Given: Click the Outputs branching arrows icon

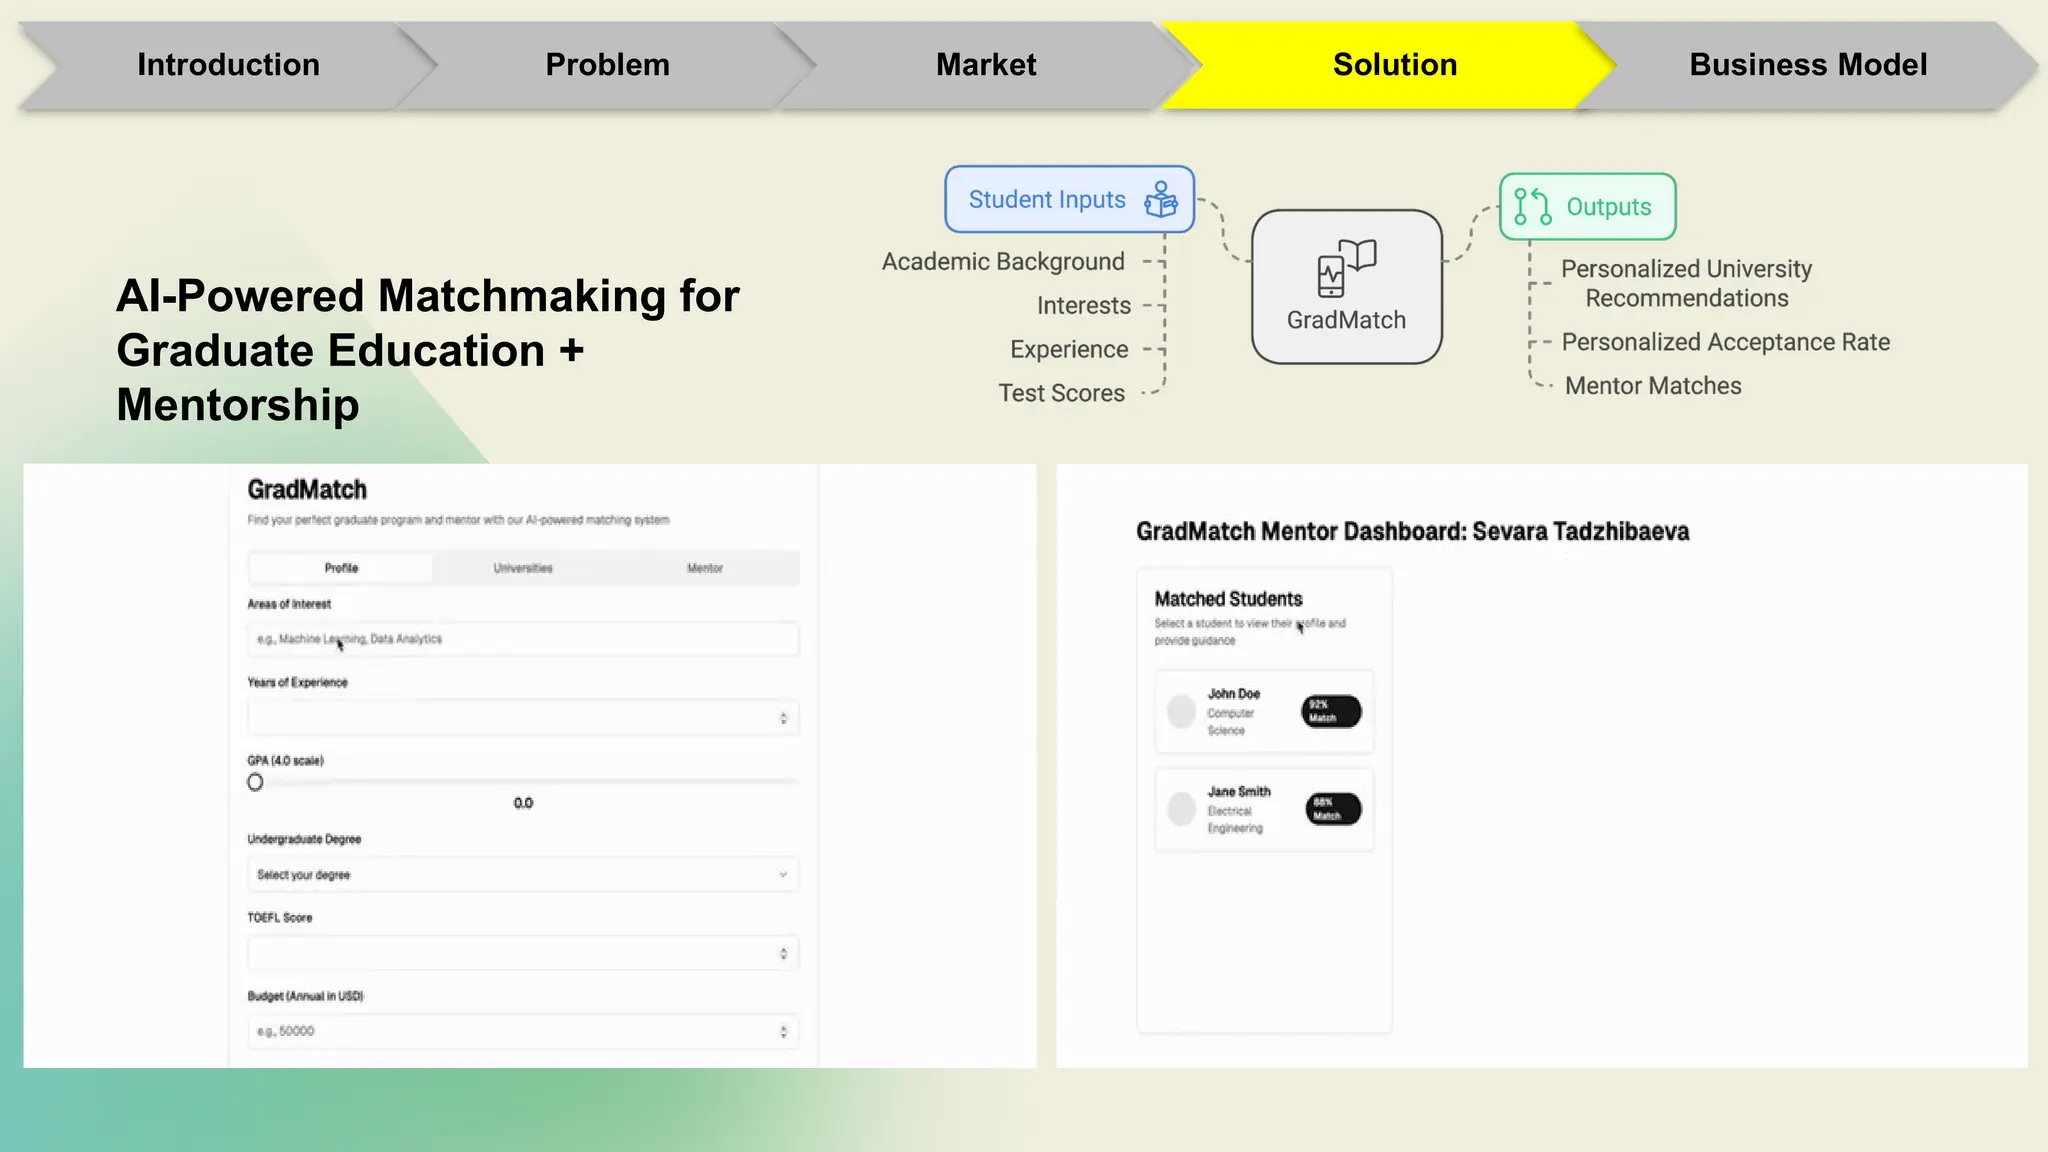Looking at the screenshot, I should 1532,207.
